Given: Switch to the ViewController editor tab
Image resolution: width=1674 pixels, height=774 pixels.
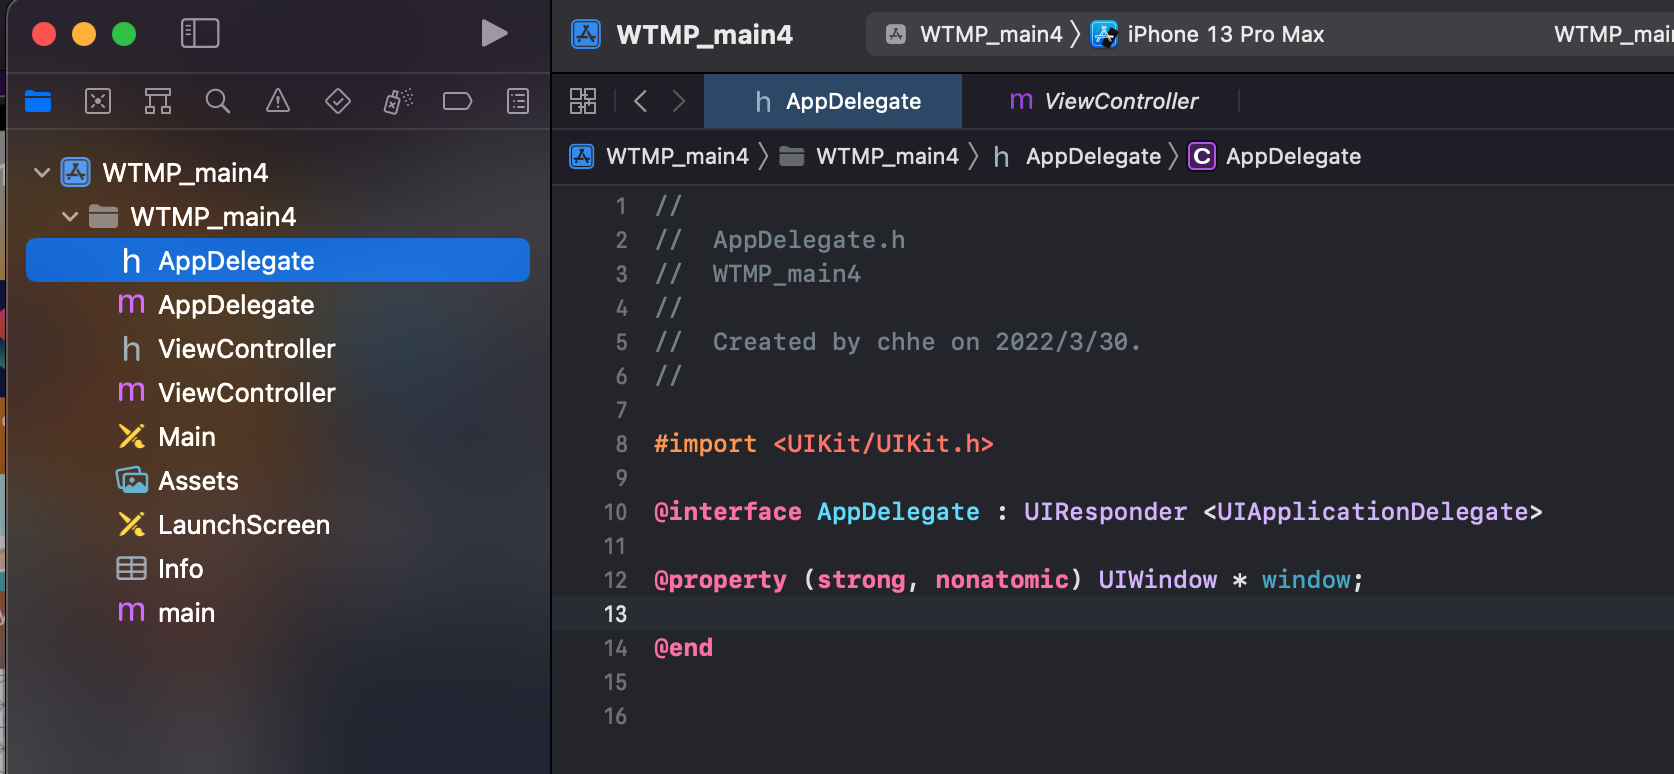Looking at the screenshot, I should (x=1102, y=101).
